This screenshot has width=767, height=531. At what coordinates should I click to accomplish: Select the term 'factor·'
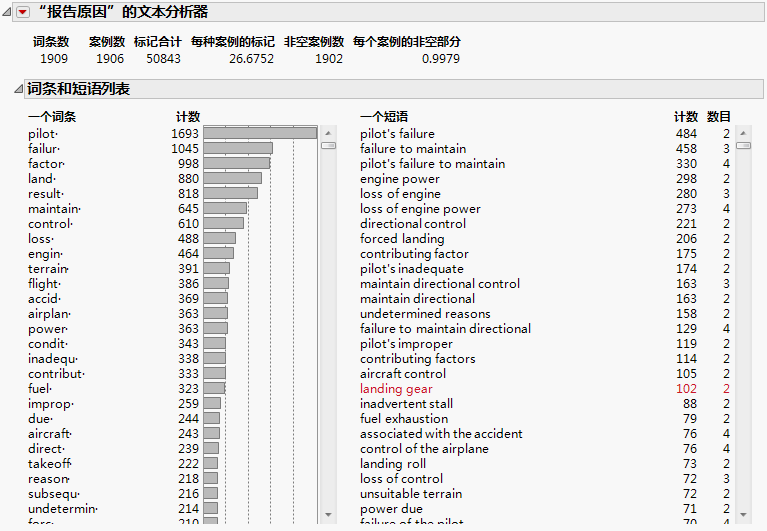[46, 164]
